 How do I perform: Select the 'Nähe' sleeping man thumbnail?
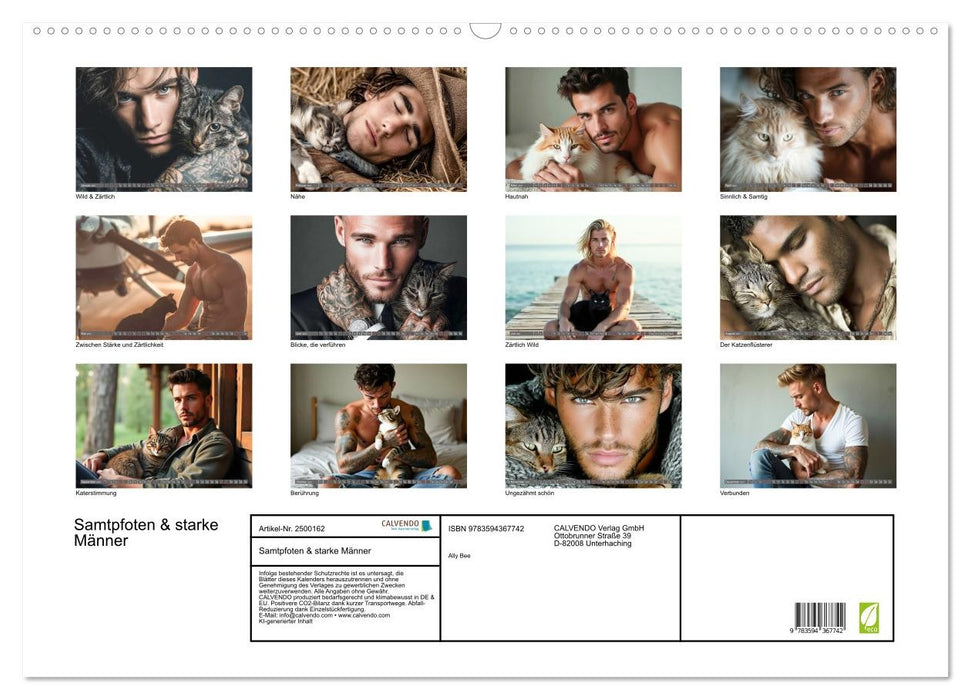(378, 129)
